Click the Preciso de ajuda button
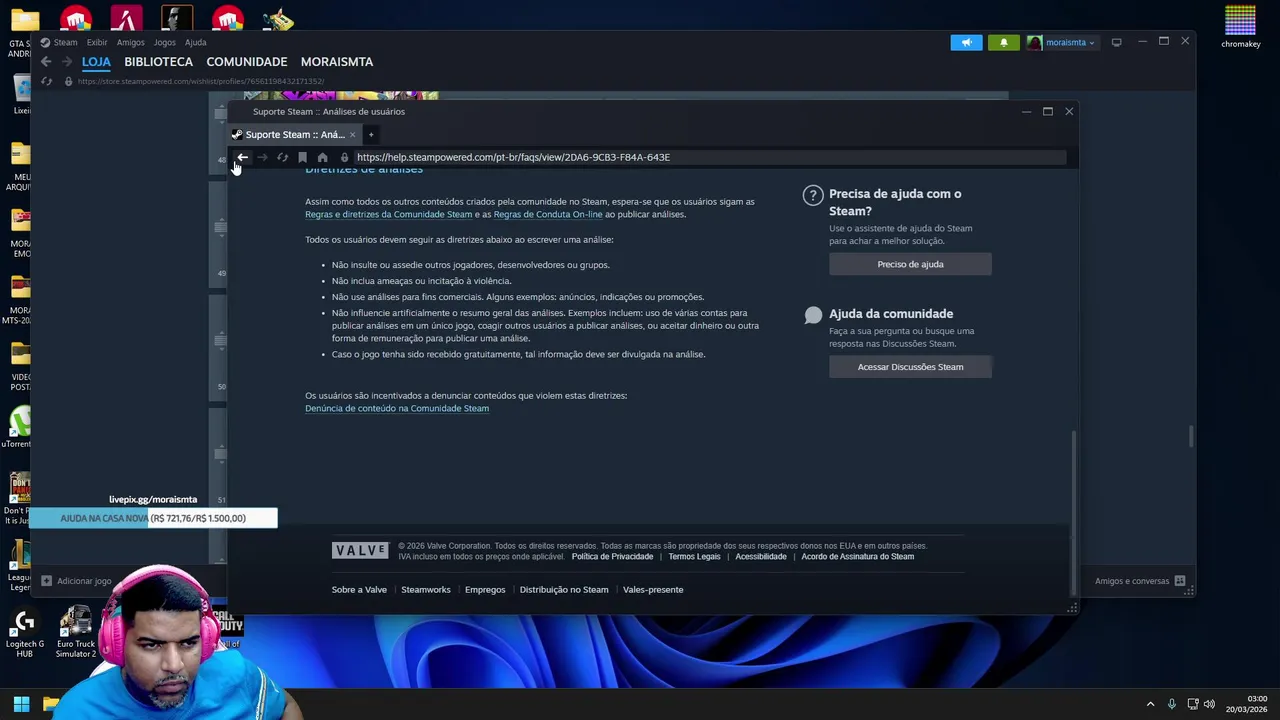The image size is (1280, 720). click(910, 264)
